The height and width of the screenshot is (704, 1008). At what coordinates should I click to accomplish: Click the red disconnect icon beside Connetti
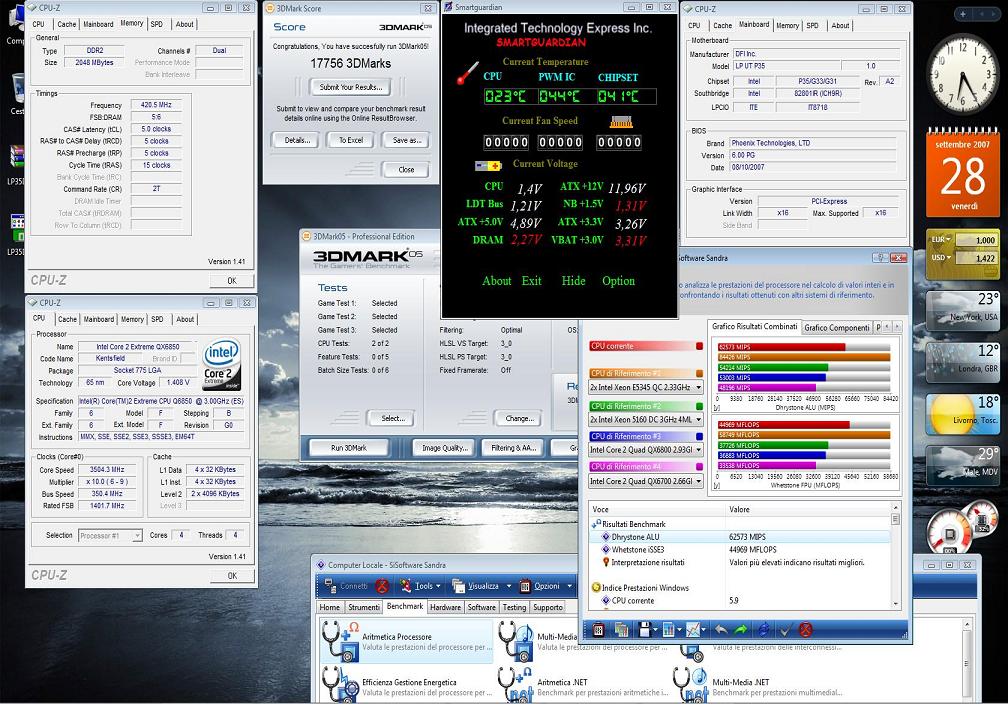coord(382,586)
